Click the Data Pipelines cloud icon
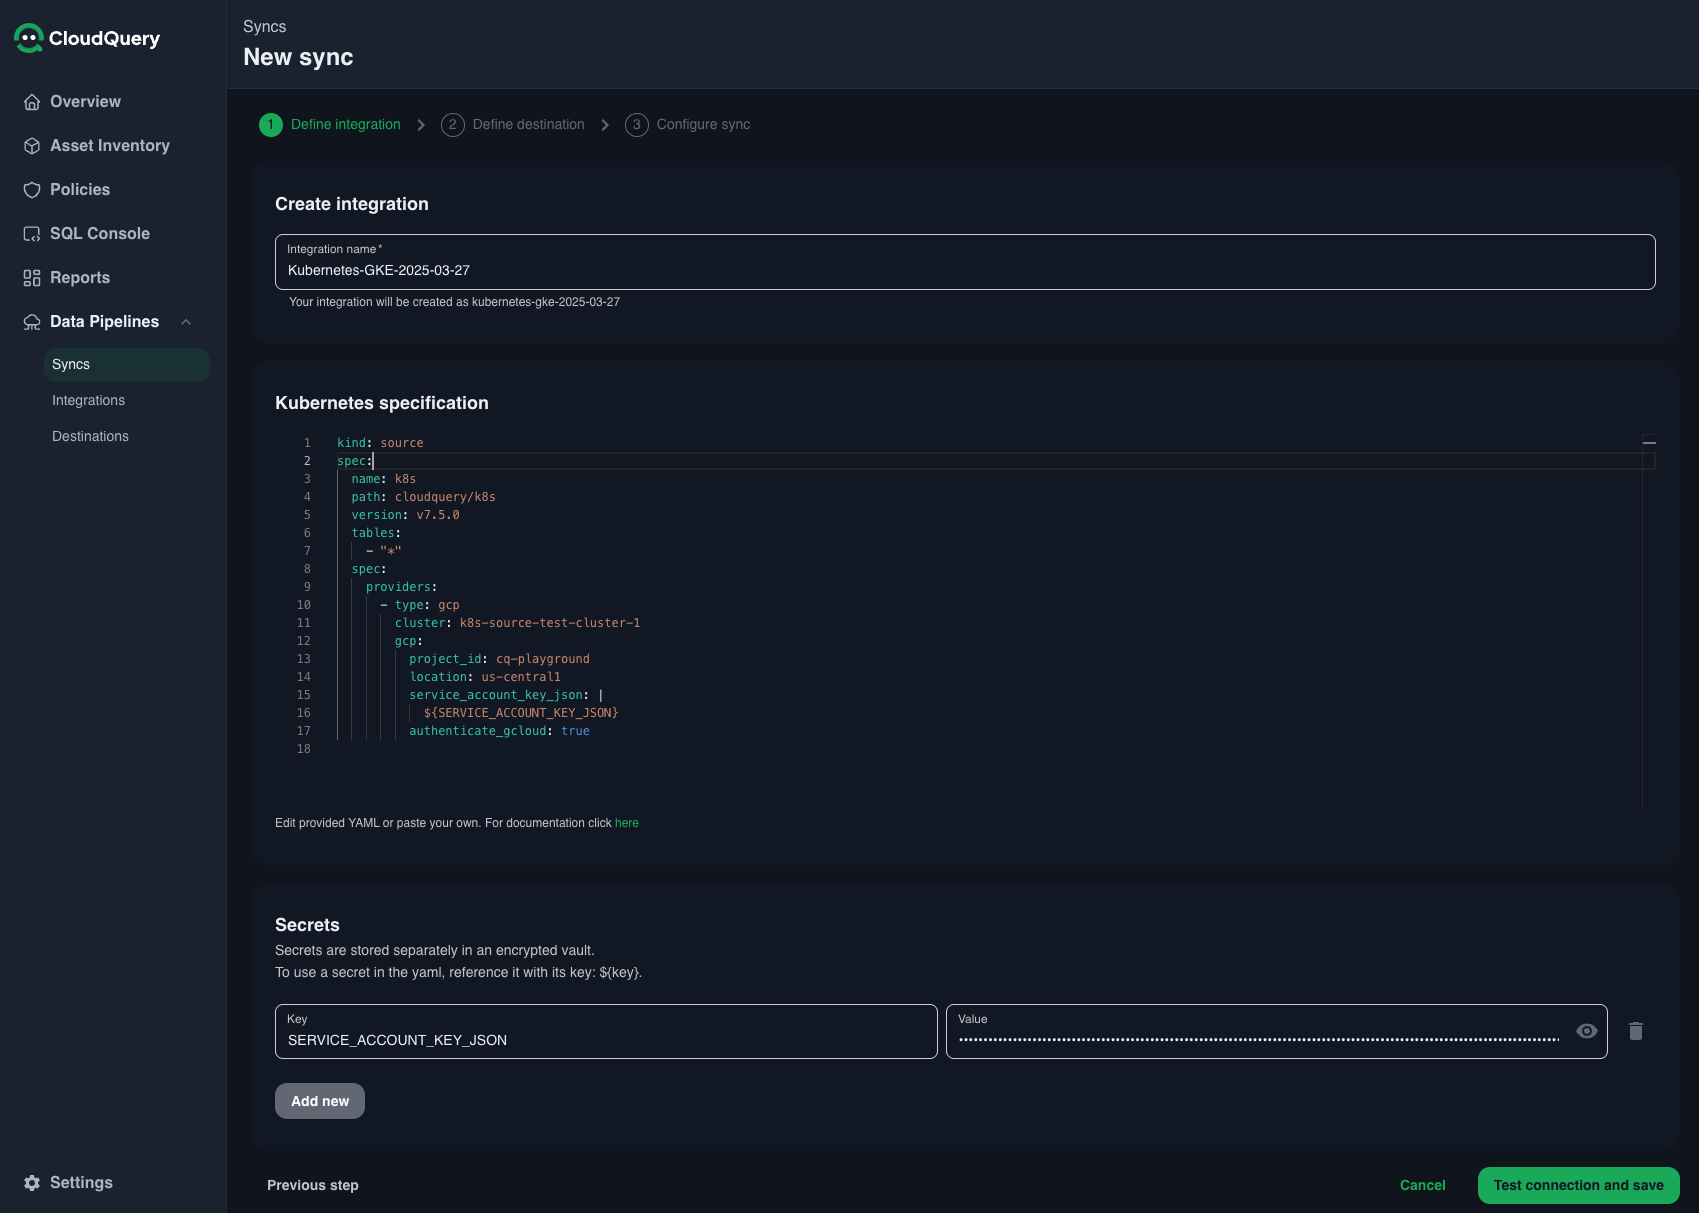 click(x=32, y=322)
